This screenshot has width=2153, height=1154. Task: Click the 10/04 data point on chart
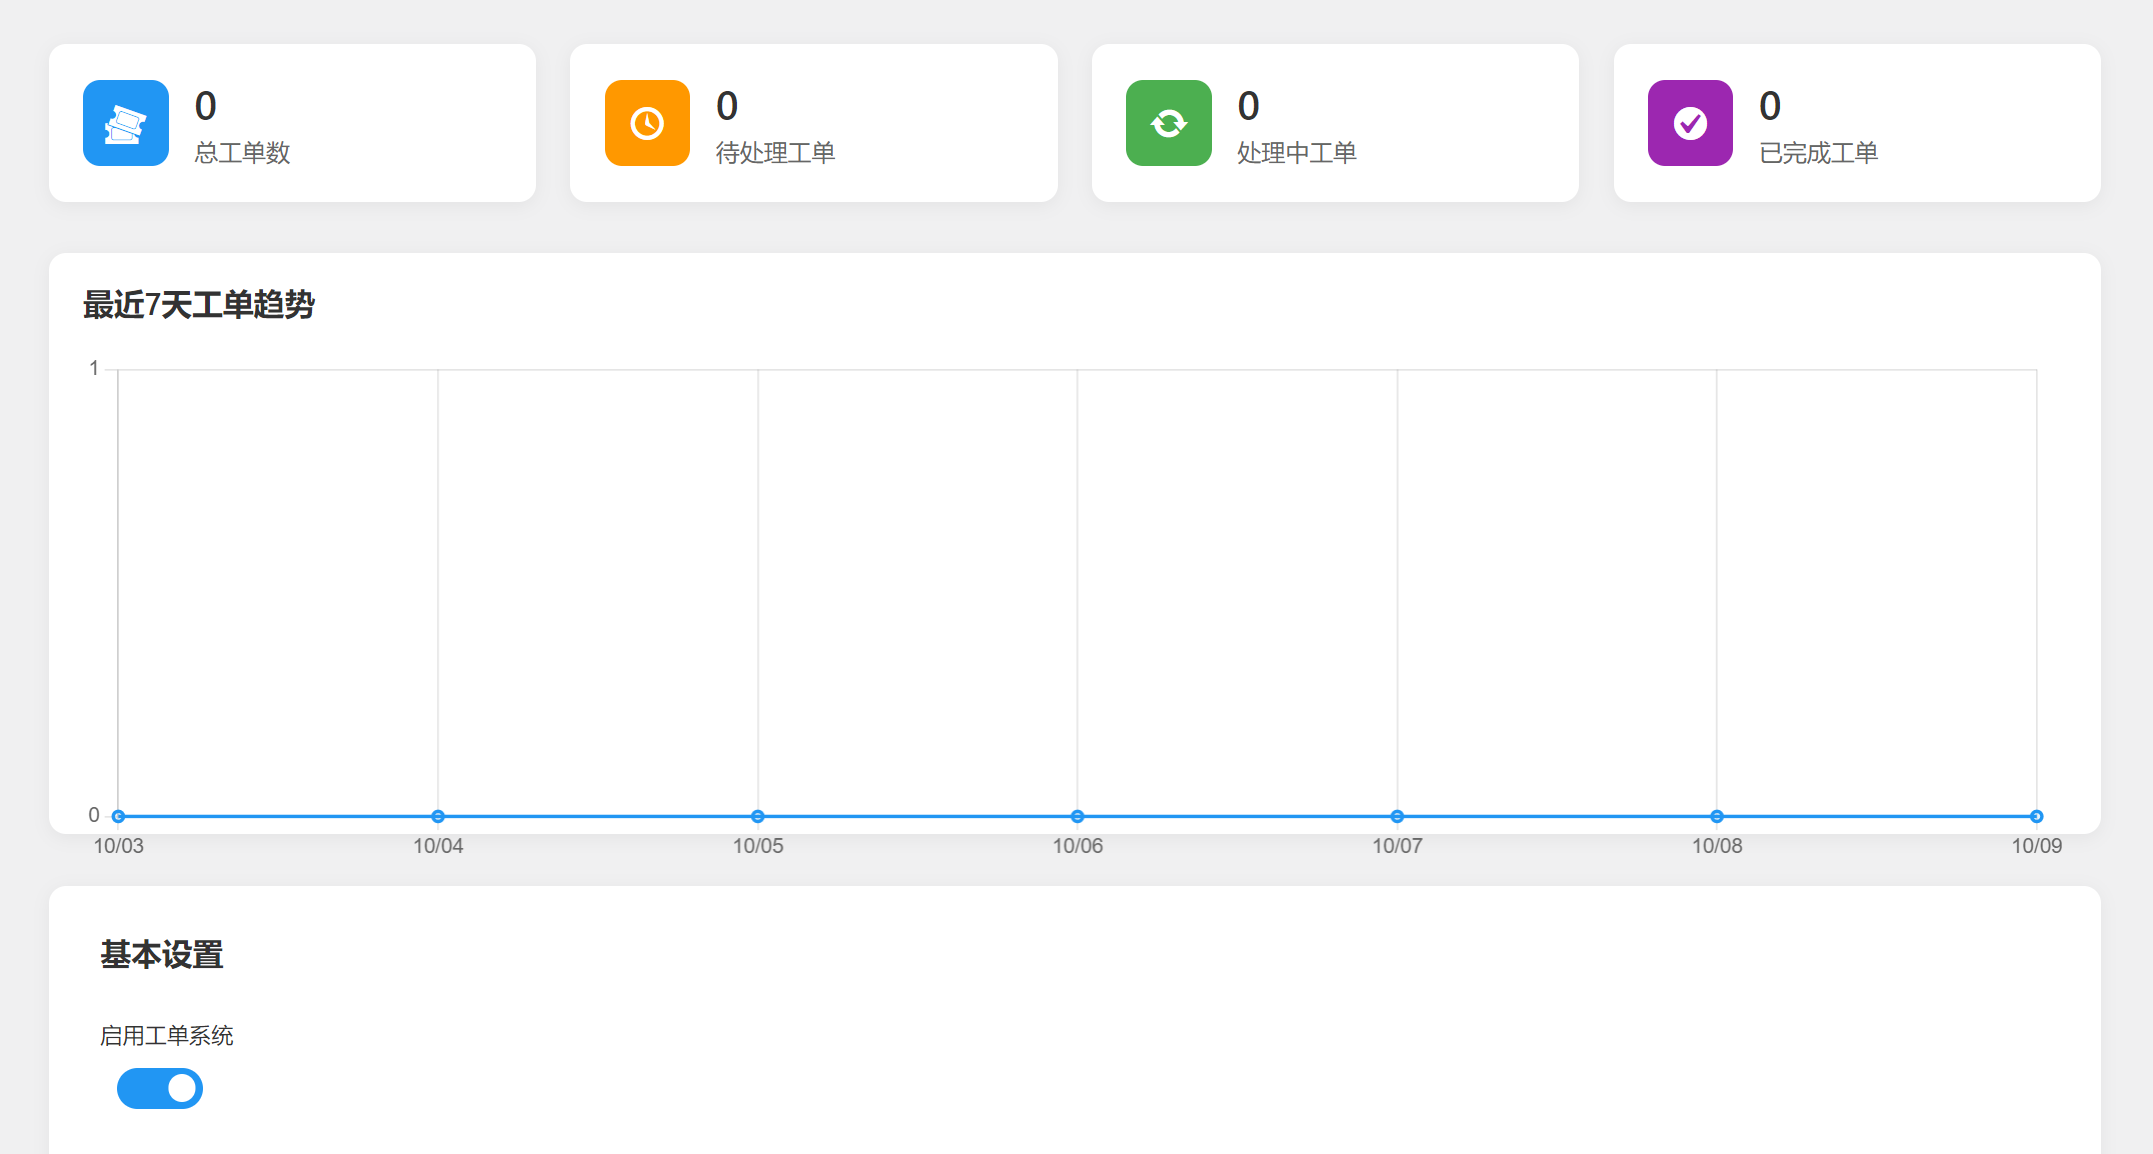(438, 816)
